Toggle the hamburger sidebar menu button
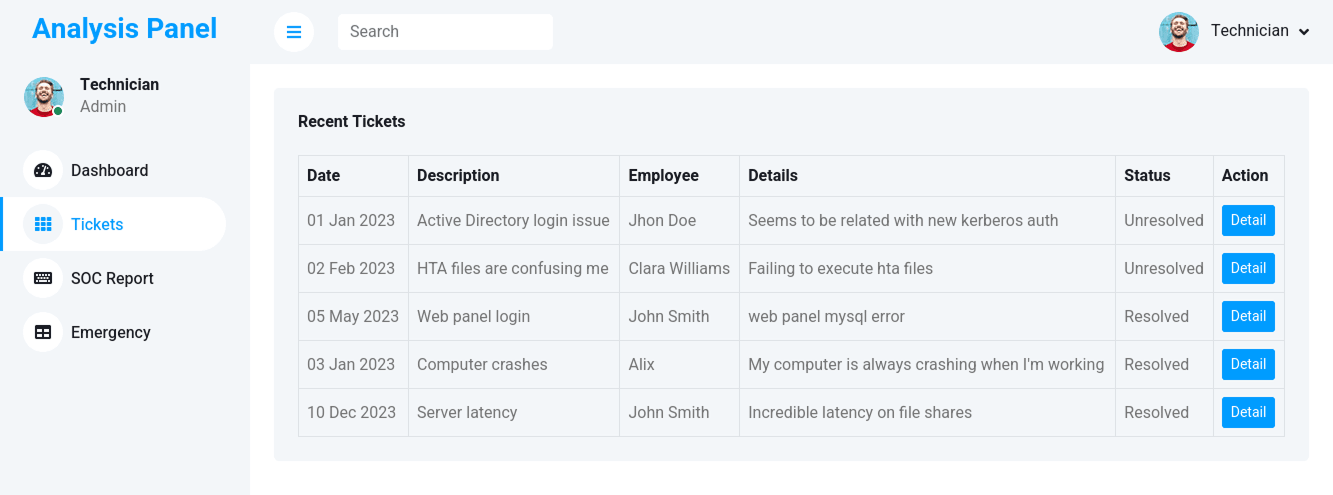 click(x=294, y=32)
